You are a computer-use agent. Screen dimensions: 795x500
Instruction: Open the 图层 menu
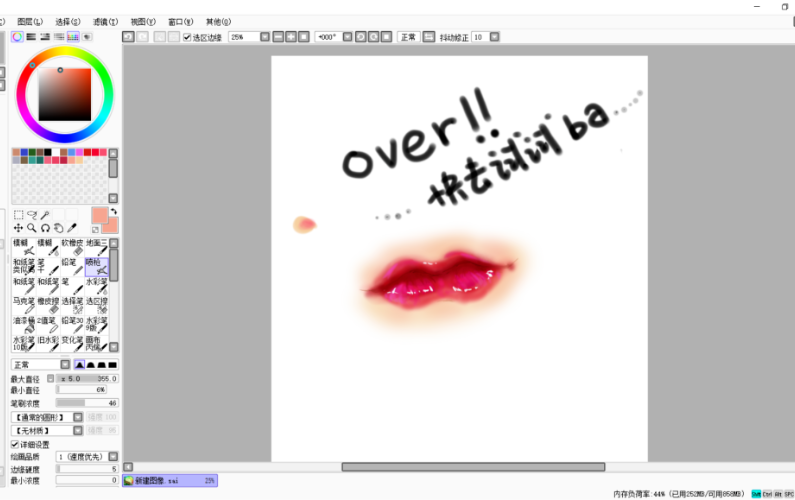30,22
